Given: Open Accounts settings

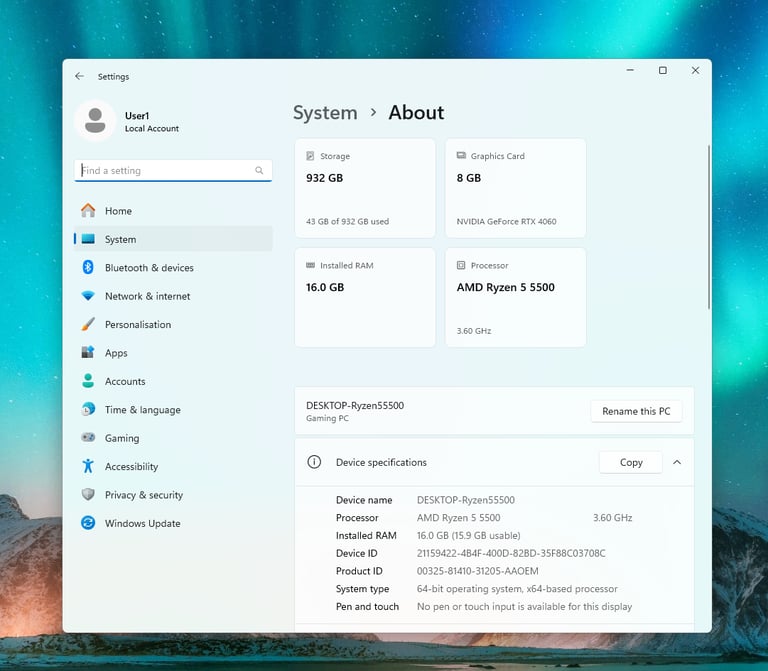Looking at the screenshot, I should point(173,381).
